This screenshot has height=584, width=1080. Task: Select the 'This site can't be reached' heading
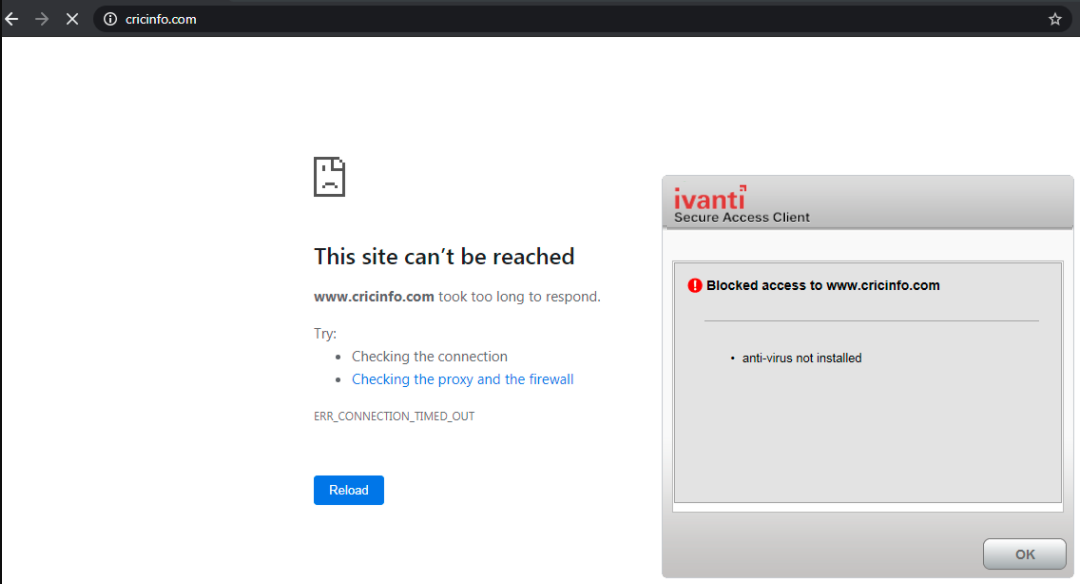(x=444, y=257)
